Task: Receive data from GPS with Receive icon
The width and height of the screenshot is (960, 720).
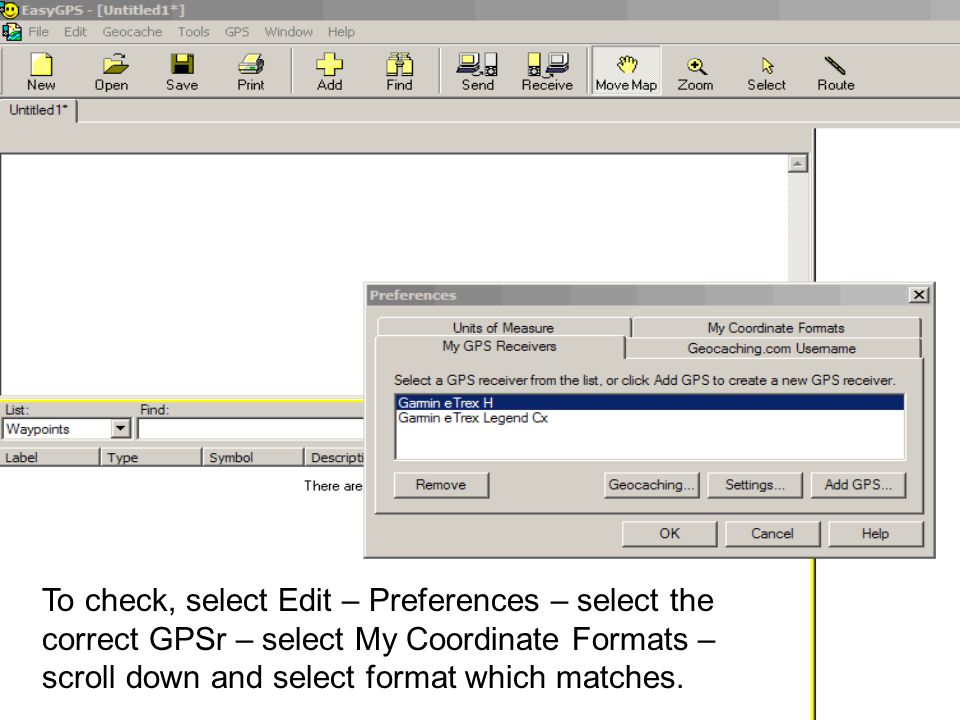Action: point(547,72)
